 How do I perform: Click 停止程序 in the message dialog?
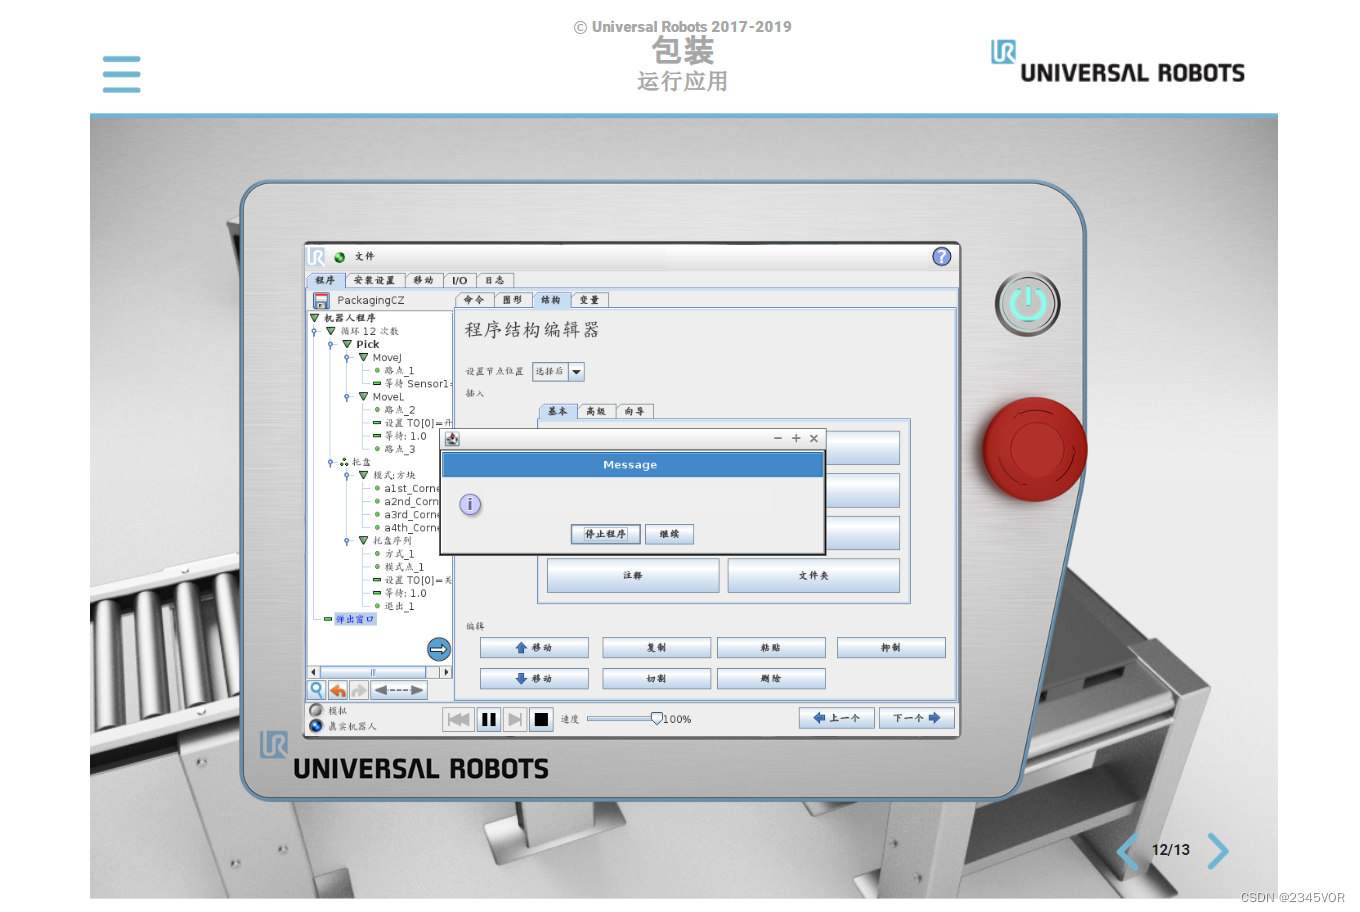point(605,534)
